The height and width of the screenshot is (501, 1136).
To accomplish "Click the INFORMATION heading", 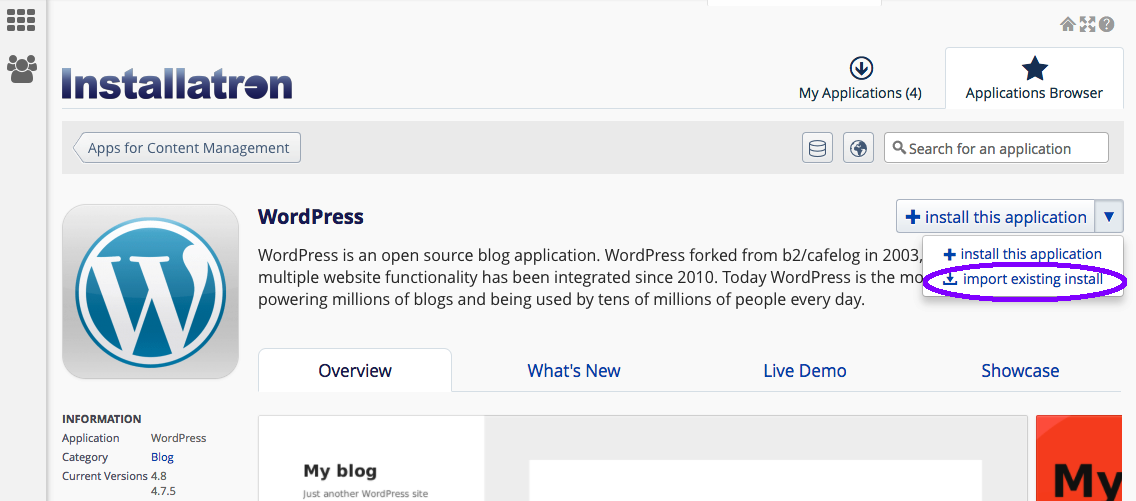I will tap(101, 418).
